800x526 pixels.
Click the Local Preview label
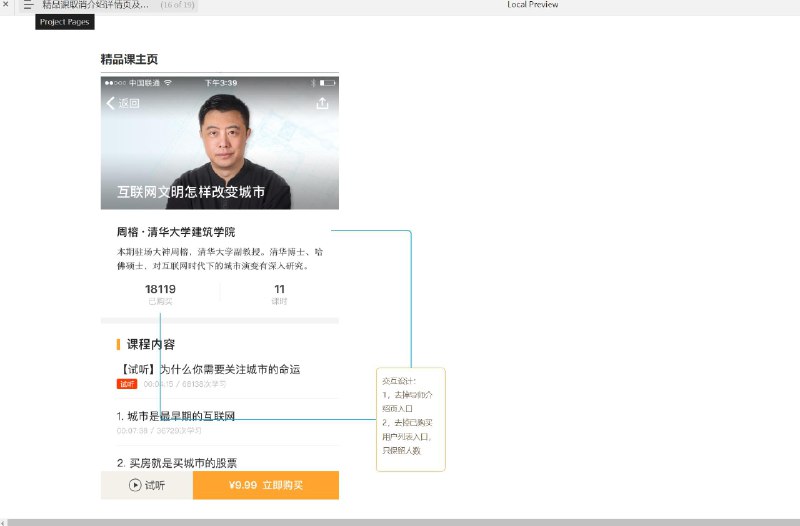[532, 5]
